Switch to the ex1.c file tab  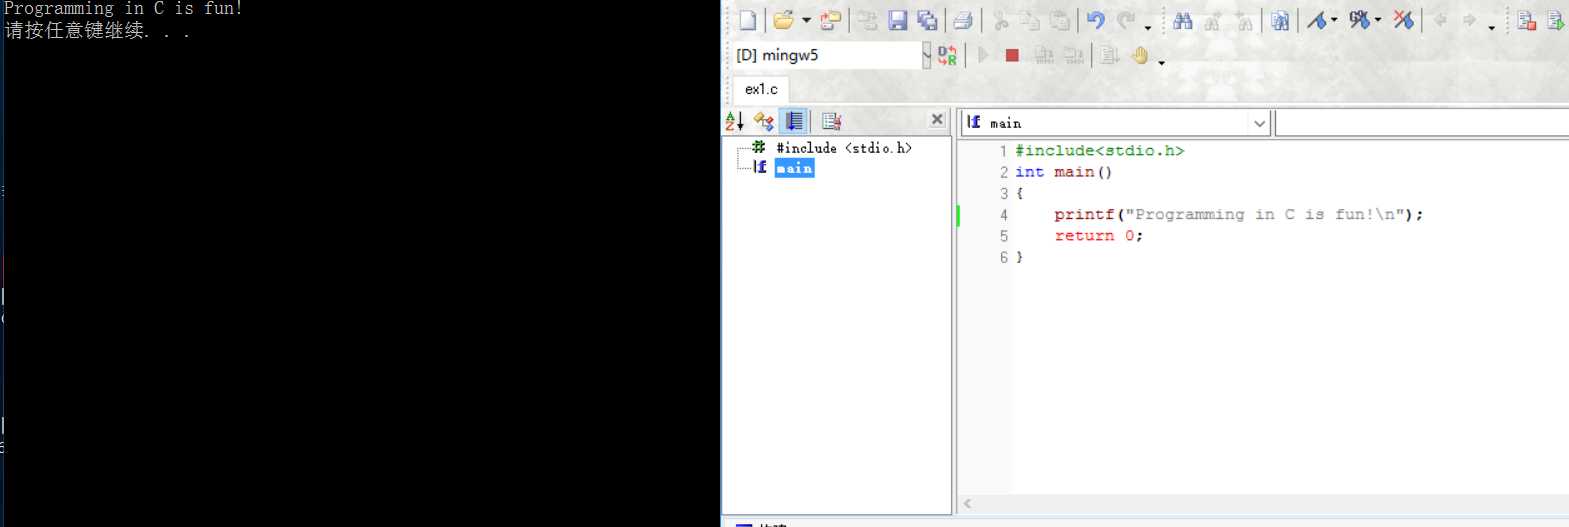click(761, 89)
